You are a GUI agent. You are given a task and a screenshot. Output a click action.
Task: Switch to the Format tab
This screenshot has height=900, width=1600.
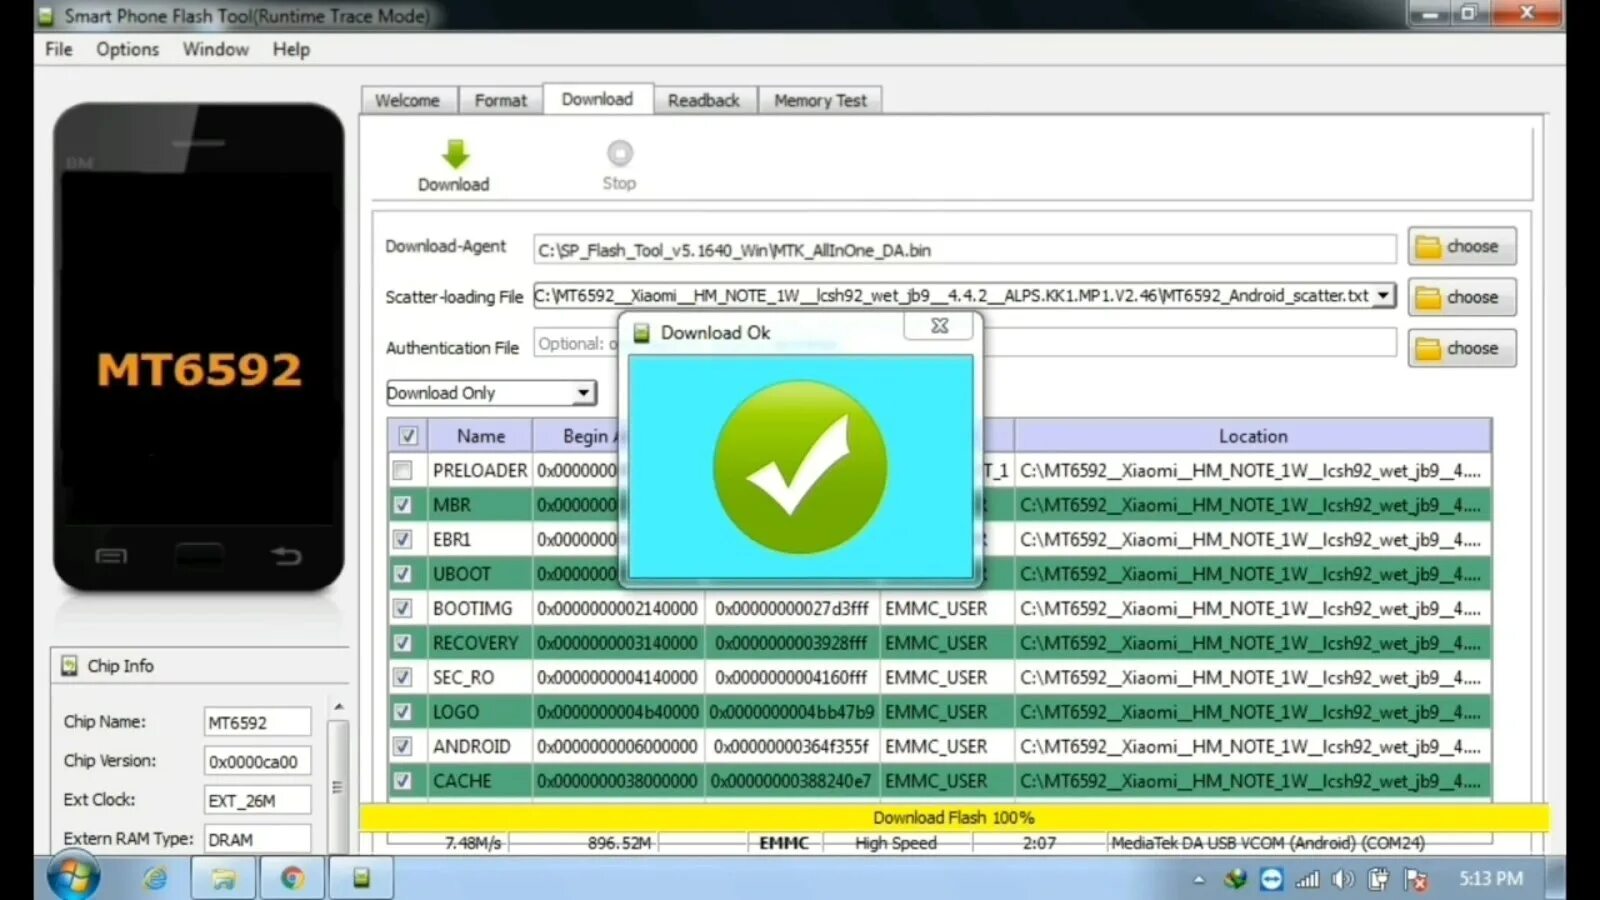(500, 101)
